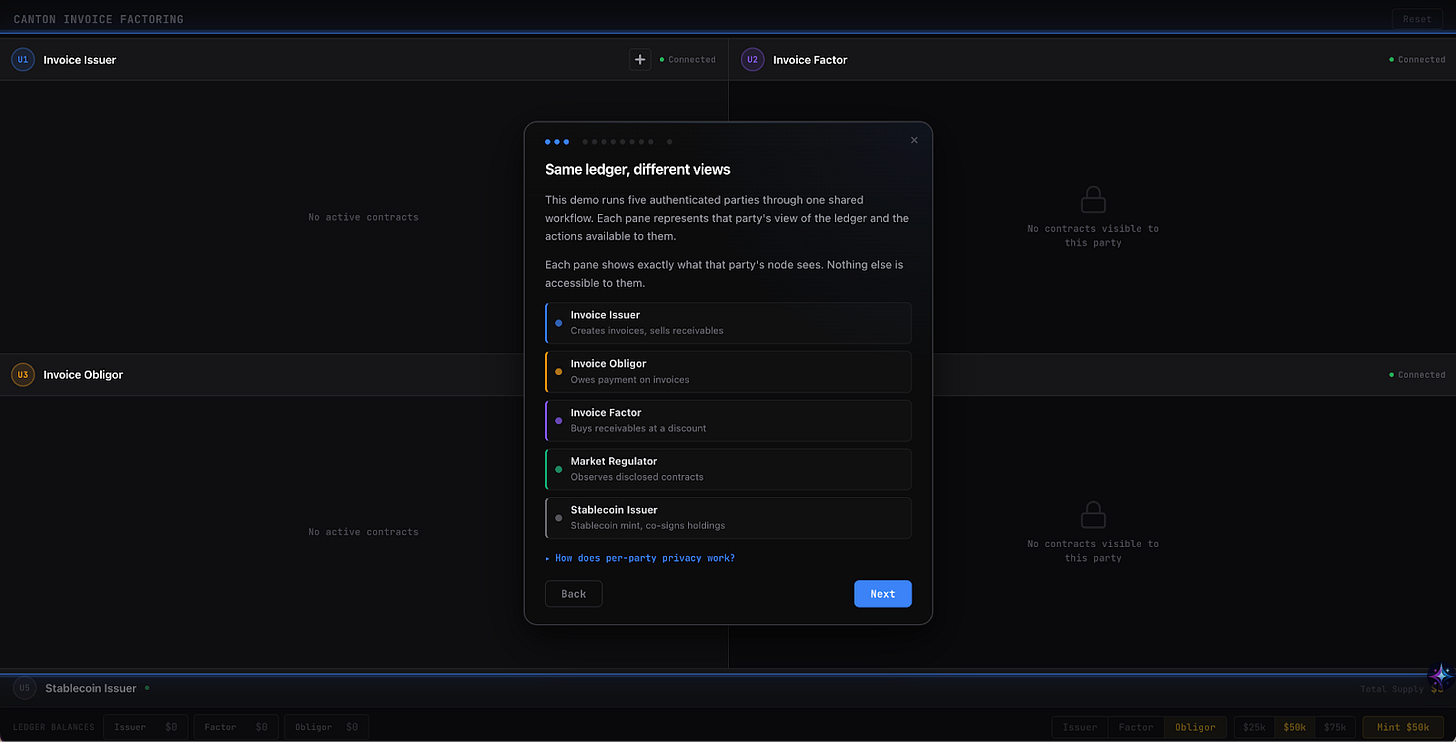Select the Invoice Issuer party card
The image size is (1456, 742).
(728, 323)
